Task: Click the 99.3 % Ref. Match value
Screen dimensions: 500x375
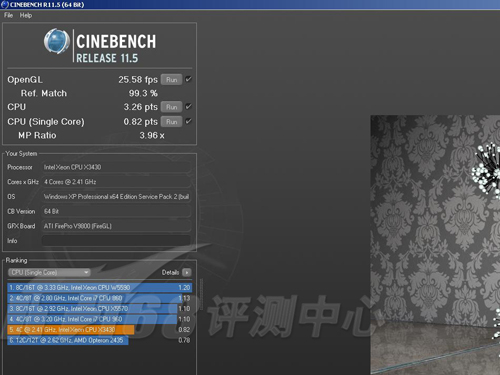Action: (x=143, y=93)
